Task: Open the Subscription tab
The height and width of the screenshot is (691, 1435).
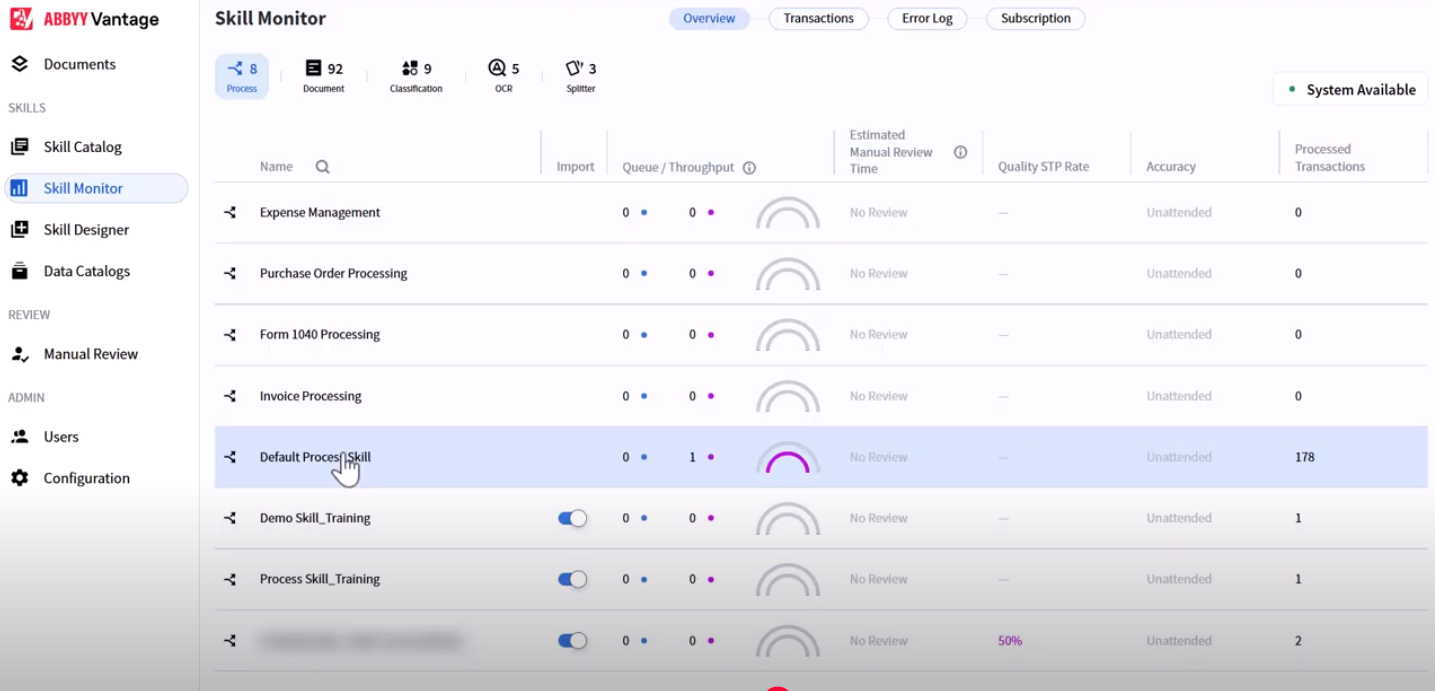Action: pyautogui.click(x=1035, y=18)
